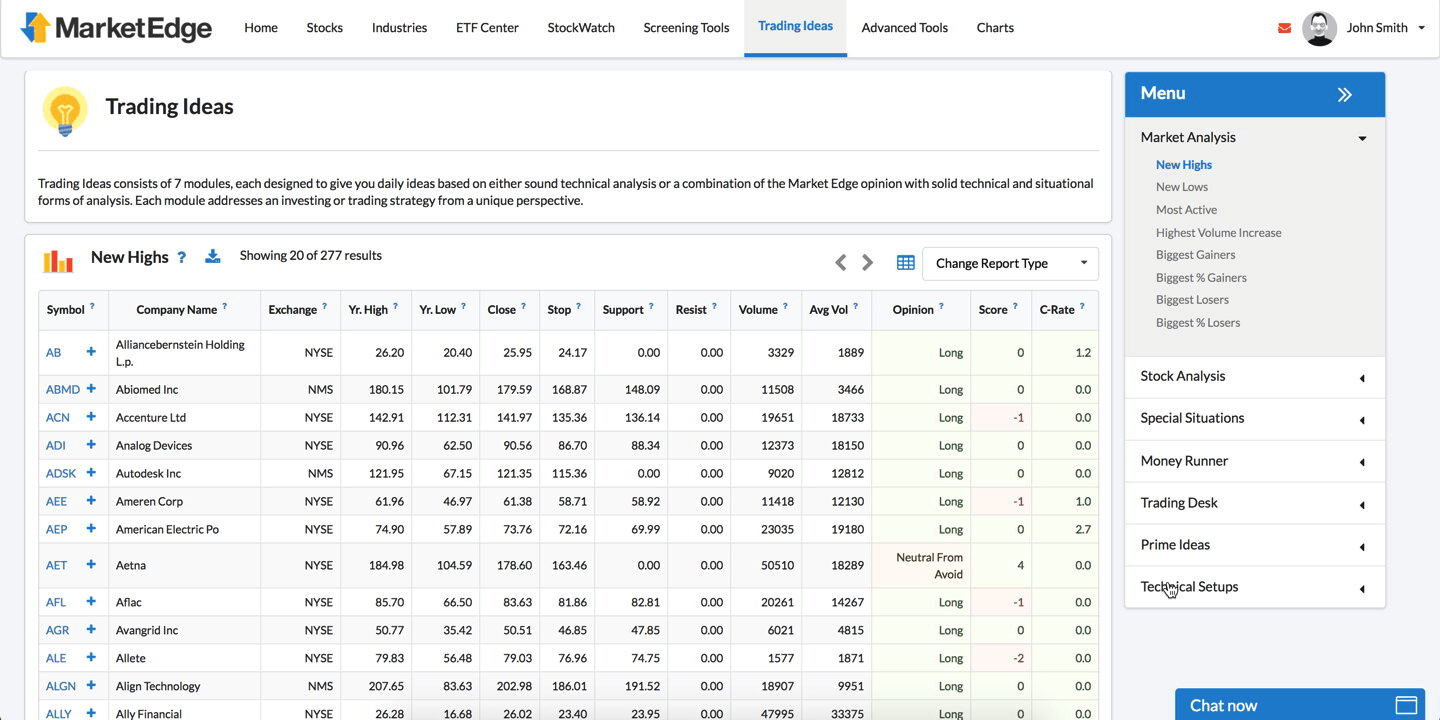Click plus icon next to ADSK
This screenshot has height=720, width=1440.
pyautogui.click(x=91, y=472)
